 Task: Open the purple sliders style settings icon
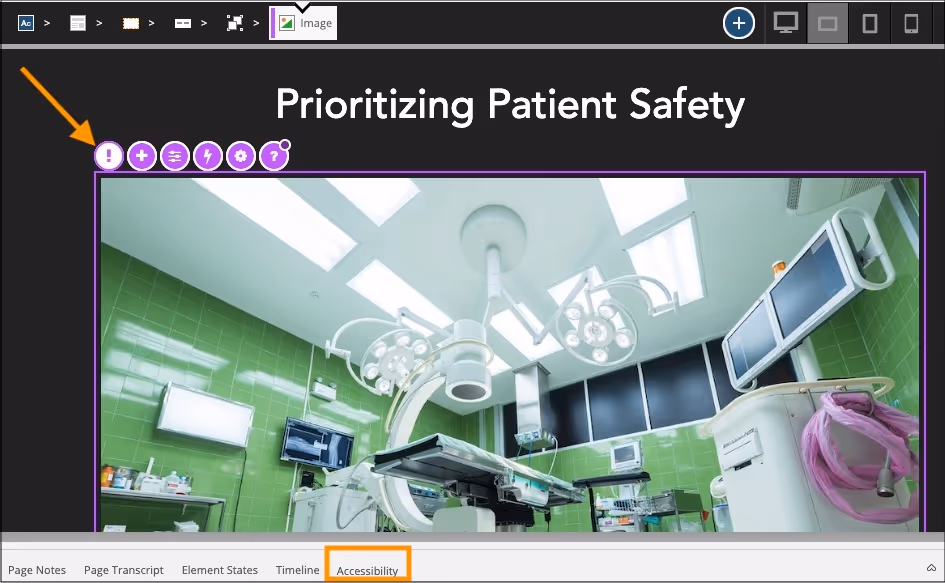[x=175, y=156]
